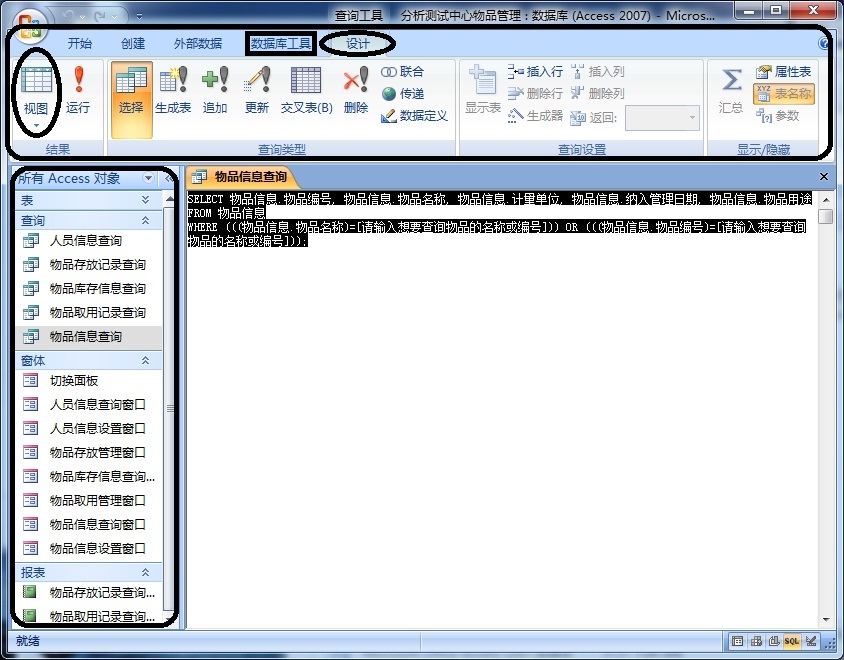Image resolution: width=844 pixels, height=660 pixels.
Task: Open the 属性表 property sheet
Action: coord(784,72)
